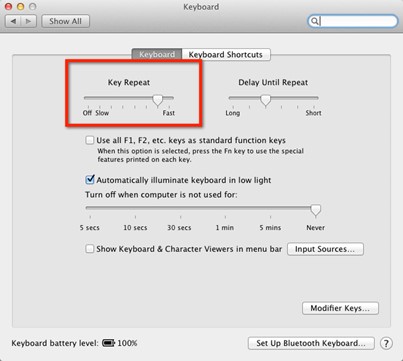This screenshot has height=361, width=403.
Task: Click the keyboard battery level icon
Action: (108, 343)
